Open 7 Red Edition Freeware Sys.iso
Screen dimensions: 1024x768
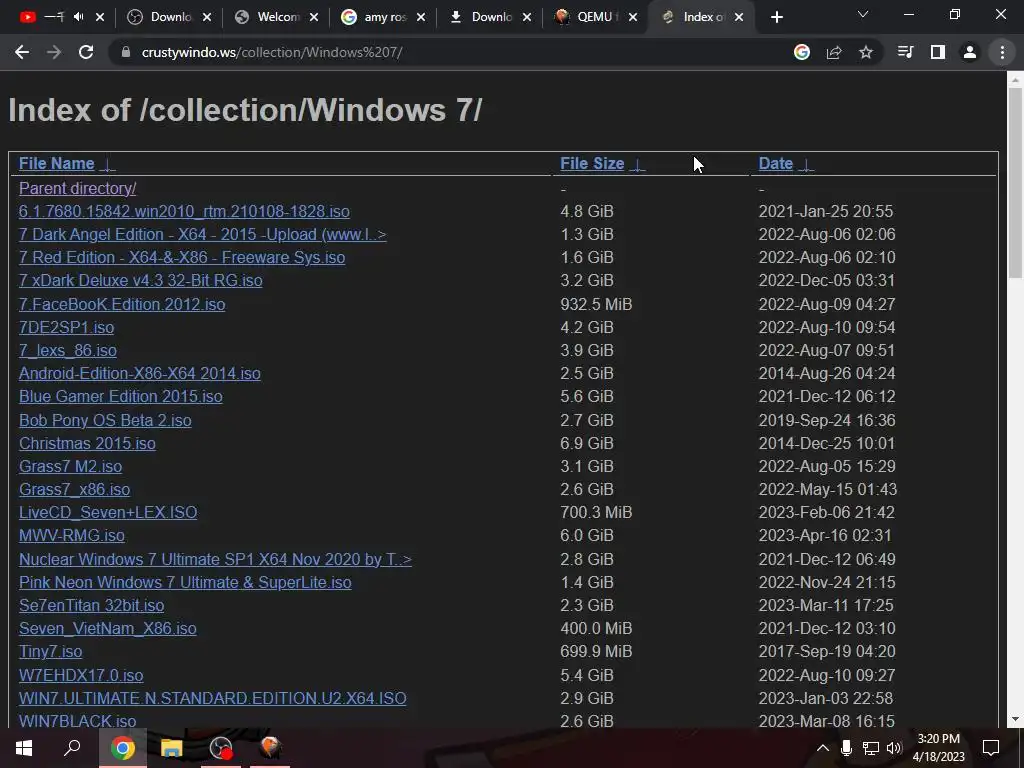point(182,257)
